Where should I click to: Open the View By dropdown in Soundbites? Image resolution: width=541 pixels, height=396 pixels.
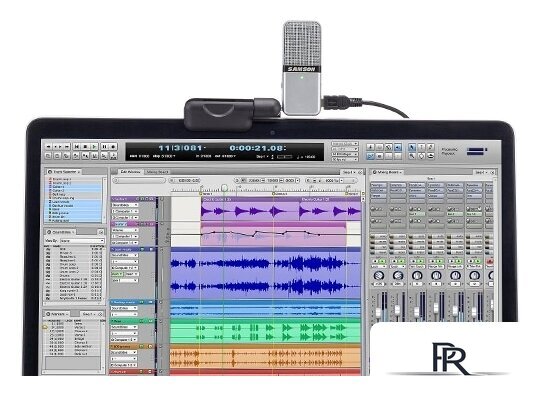pos(82,241)
